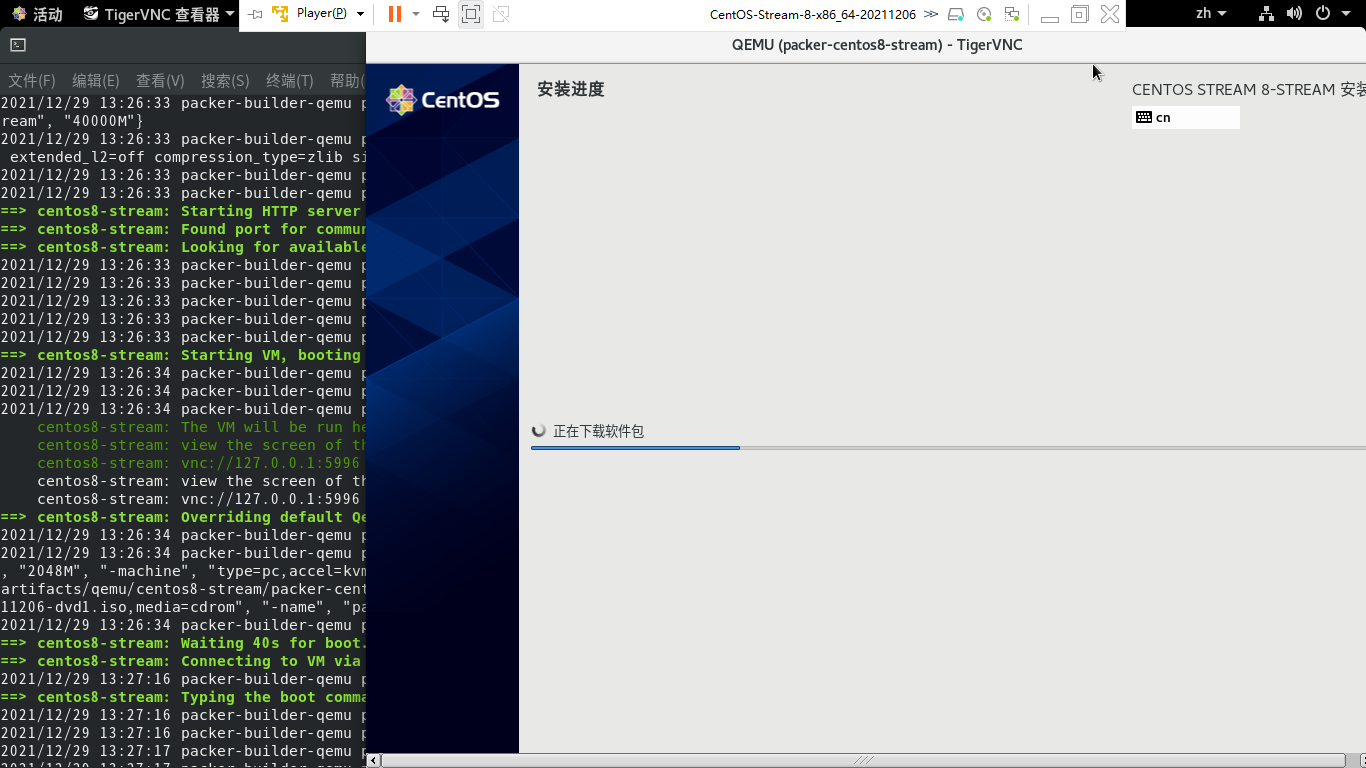Open the dropdown arrow next to the pause button

pos(415,15)
